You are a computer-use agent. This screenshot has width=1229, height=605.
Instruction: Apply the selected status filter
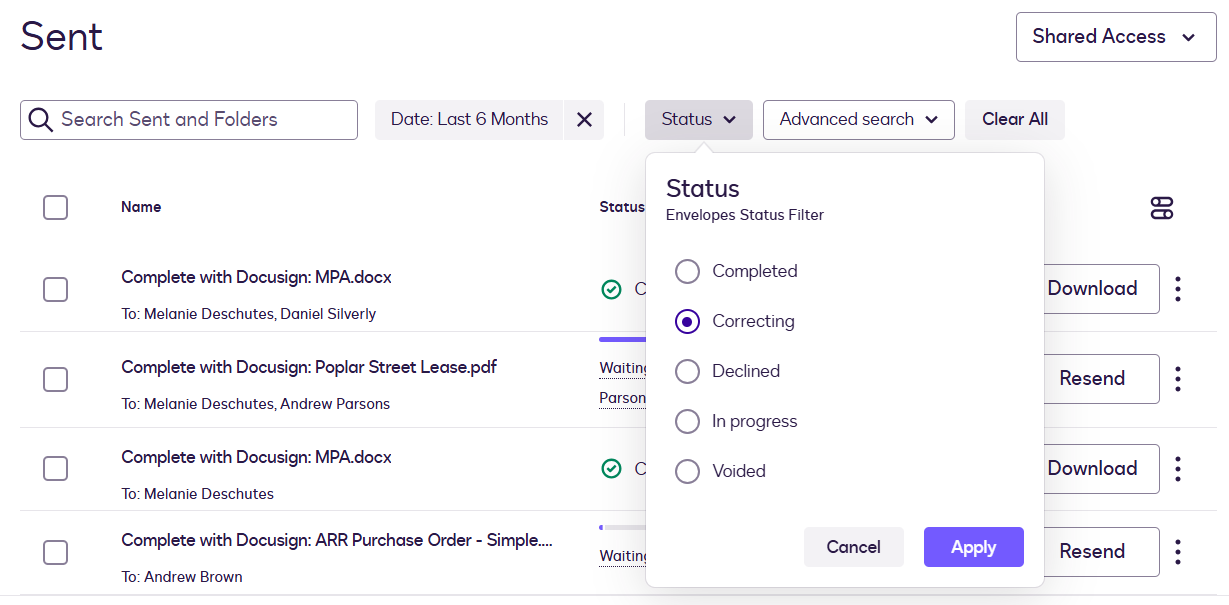[x=973, y=547]
